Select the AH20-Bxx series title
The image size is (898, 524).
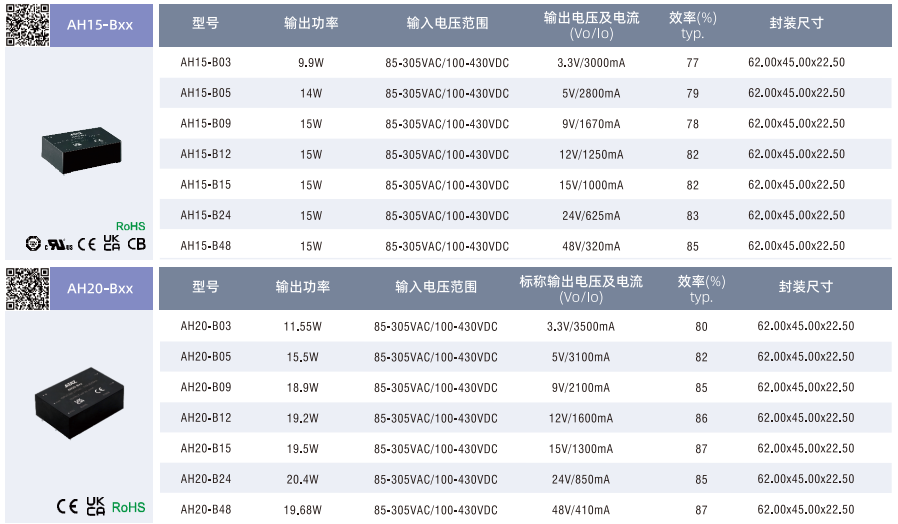pos(100,289)
